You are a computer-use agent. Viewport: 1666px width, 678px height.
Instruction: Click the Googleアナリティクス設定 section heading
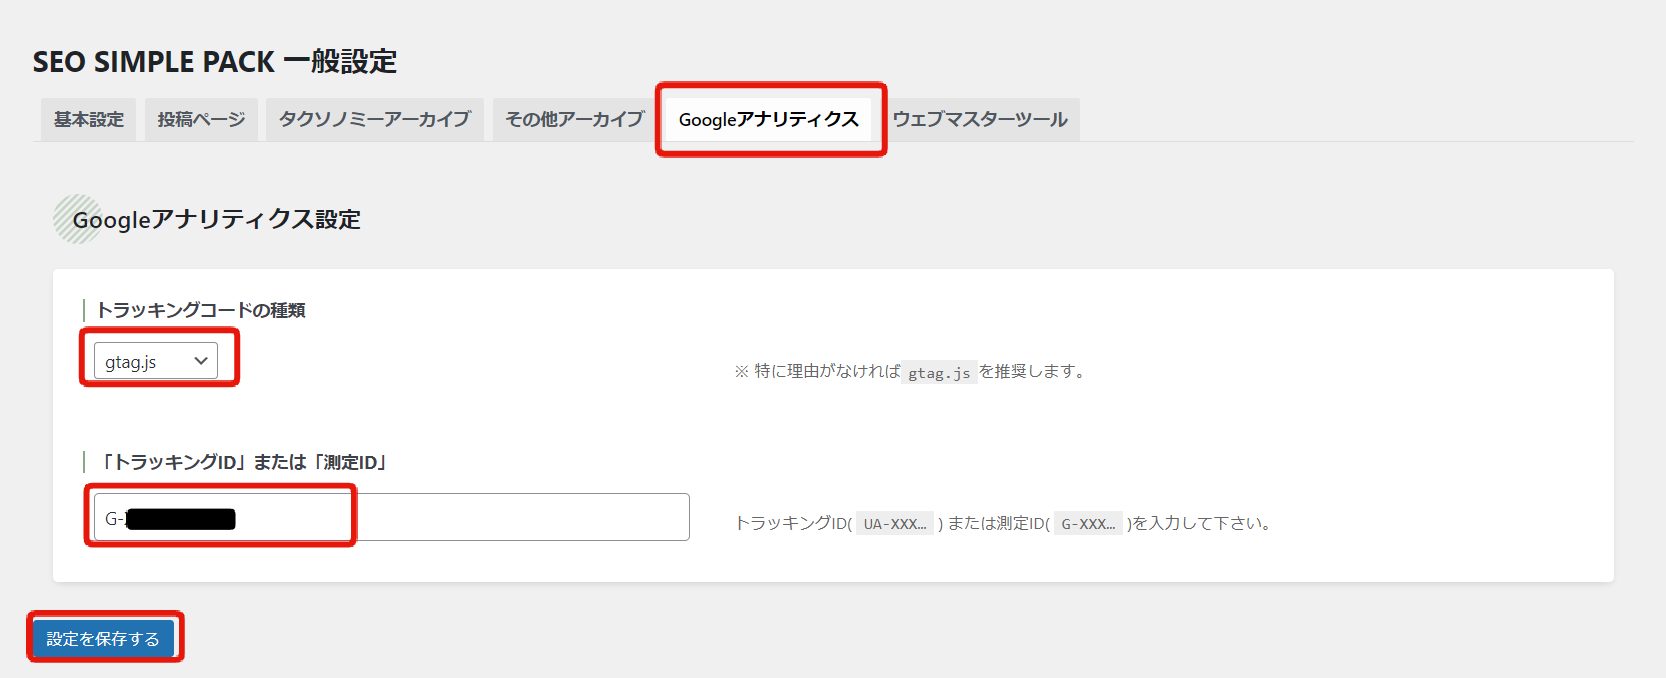[x=217, y=219]
